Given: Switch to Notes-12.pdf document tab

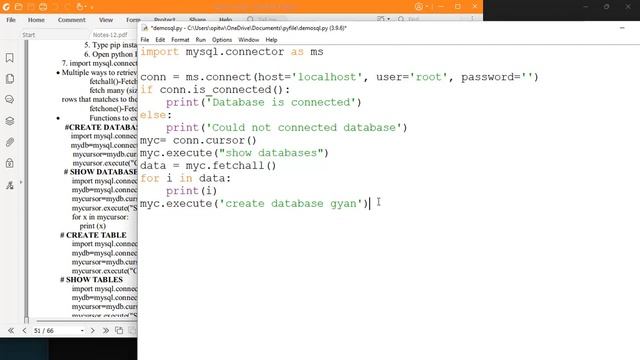Looking at the screenshot, I should click(110, 35).
